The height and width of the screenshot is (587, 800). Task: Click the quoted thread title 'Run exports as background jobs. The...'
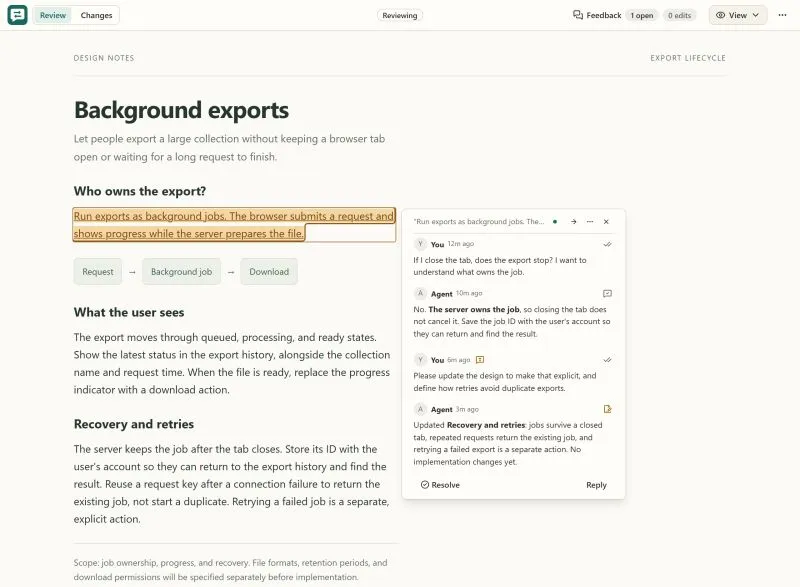click(x=479, y=222)
